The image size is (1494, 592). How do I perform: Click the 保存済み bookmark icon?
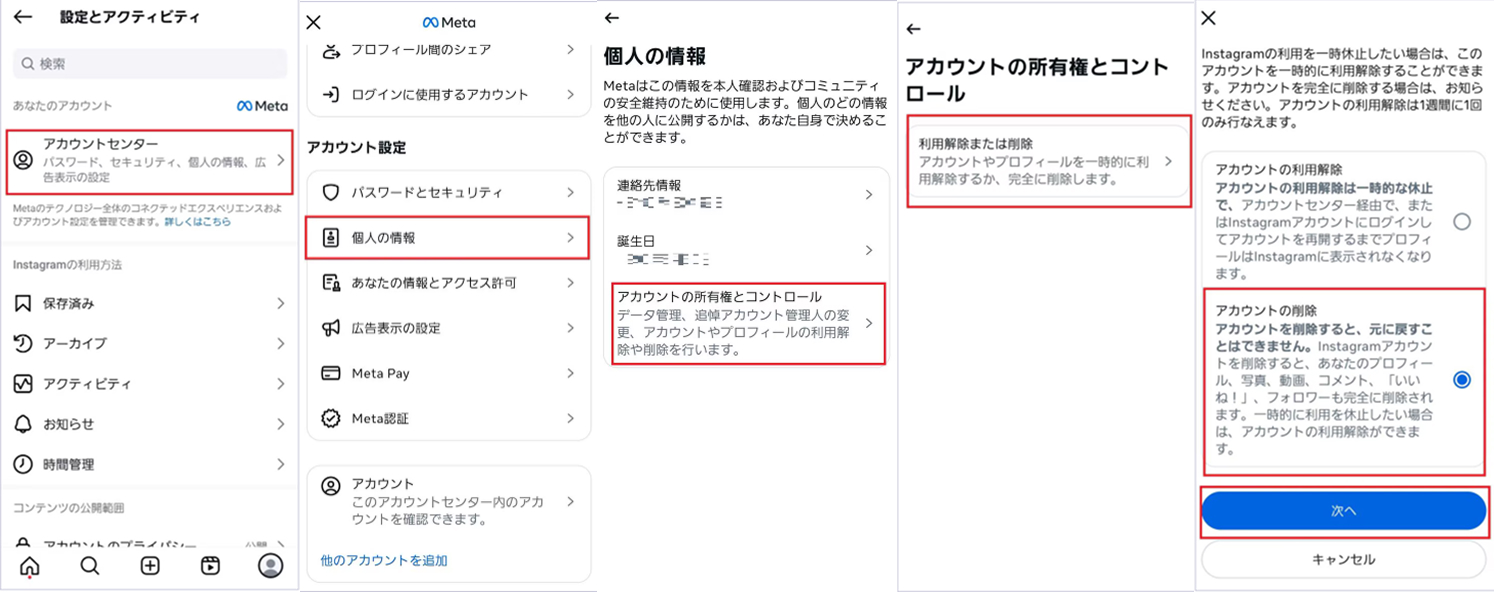[x=23, y=303]
